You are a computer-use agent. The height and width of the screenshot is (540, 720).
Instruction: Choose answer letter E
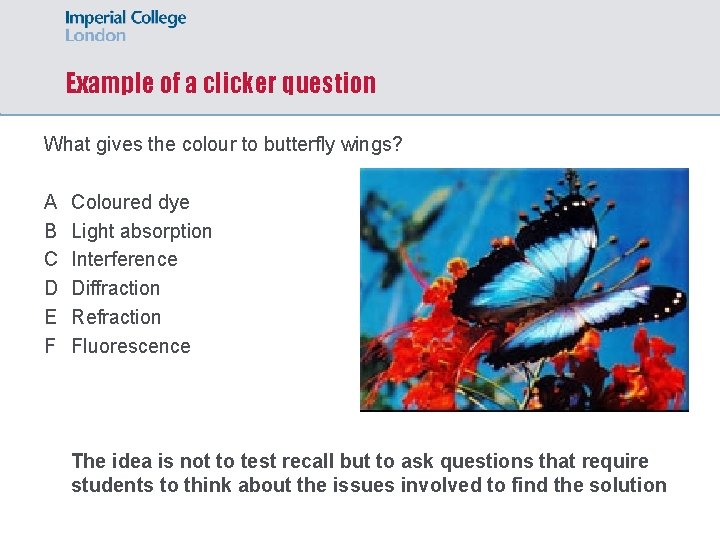tap(50, 317)
